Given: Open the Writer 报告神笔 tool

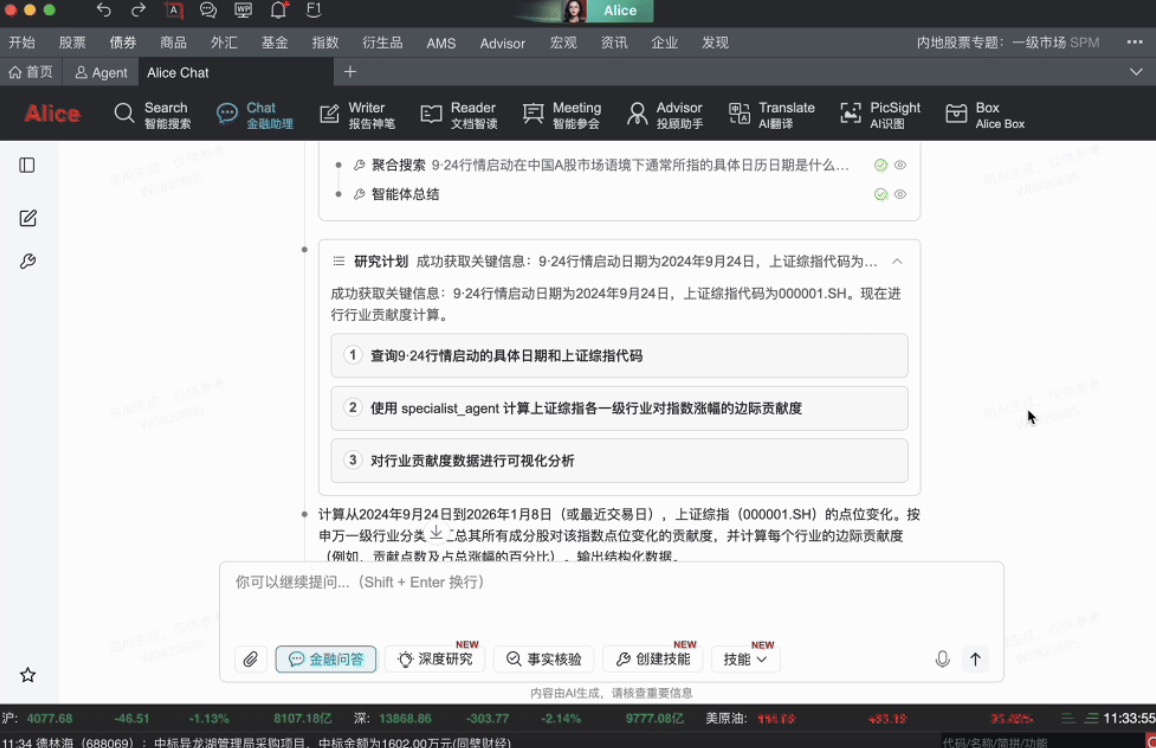Looking at the screenshot, I should (357, 115).
